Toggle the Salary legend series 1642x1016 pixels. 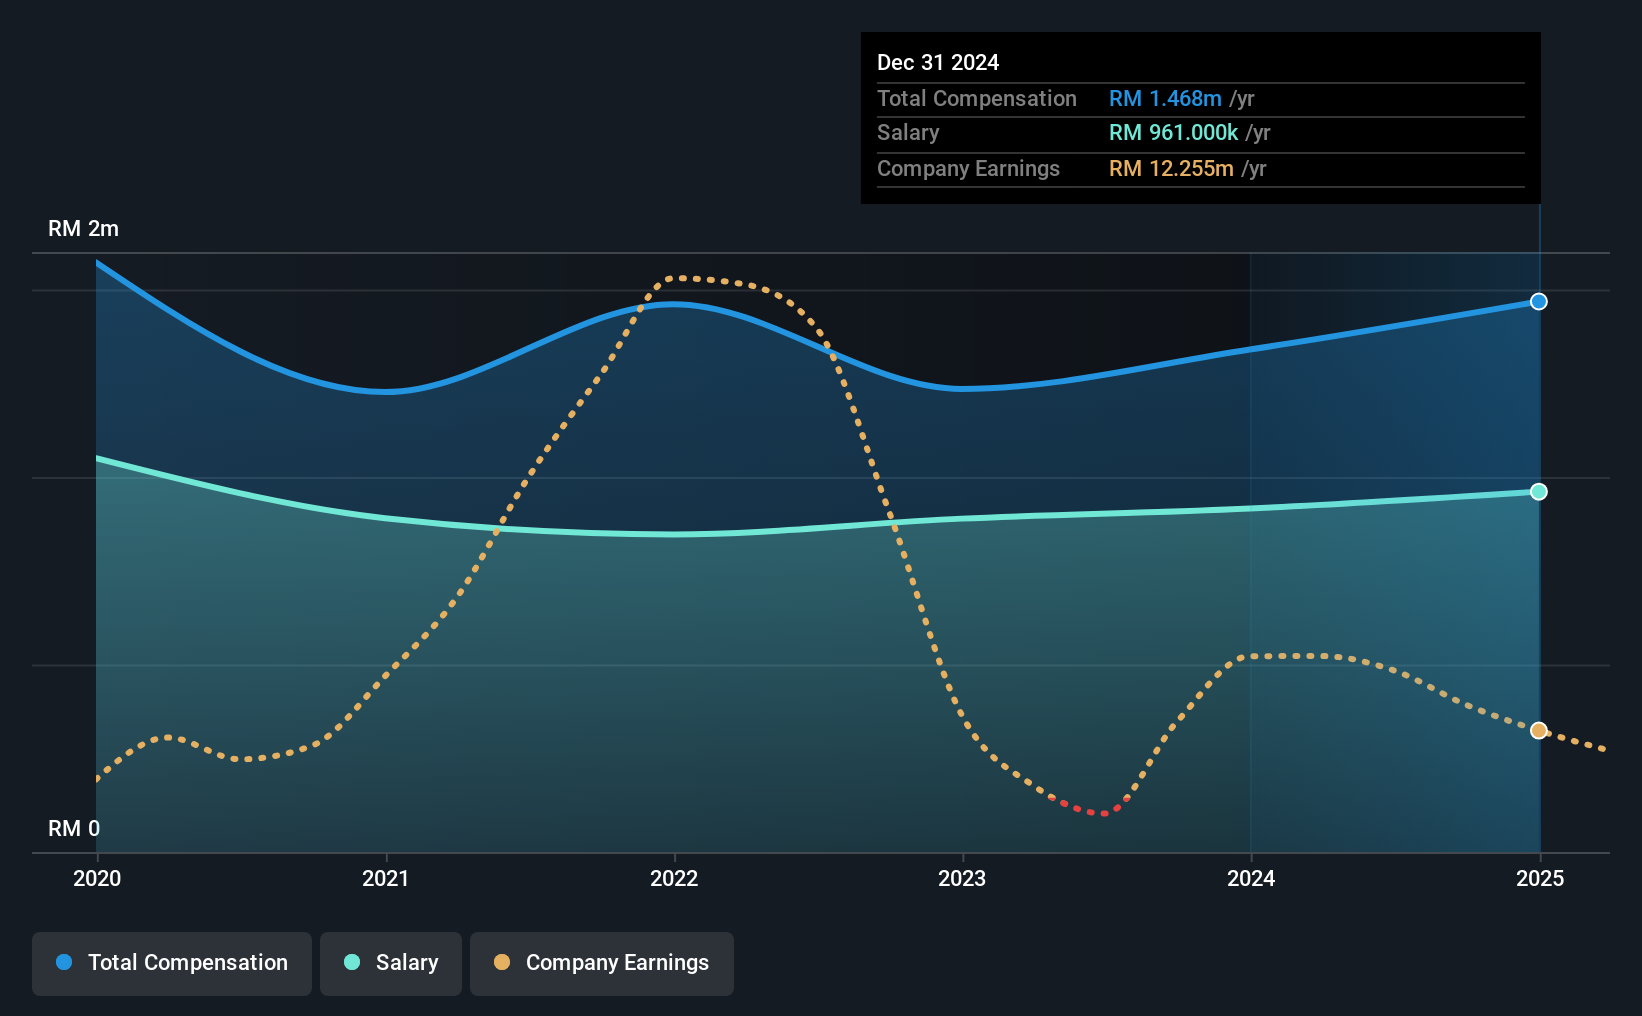[x=391, y=963]
